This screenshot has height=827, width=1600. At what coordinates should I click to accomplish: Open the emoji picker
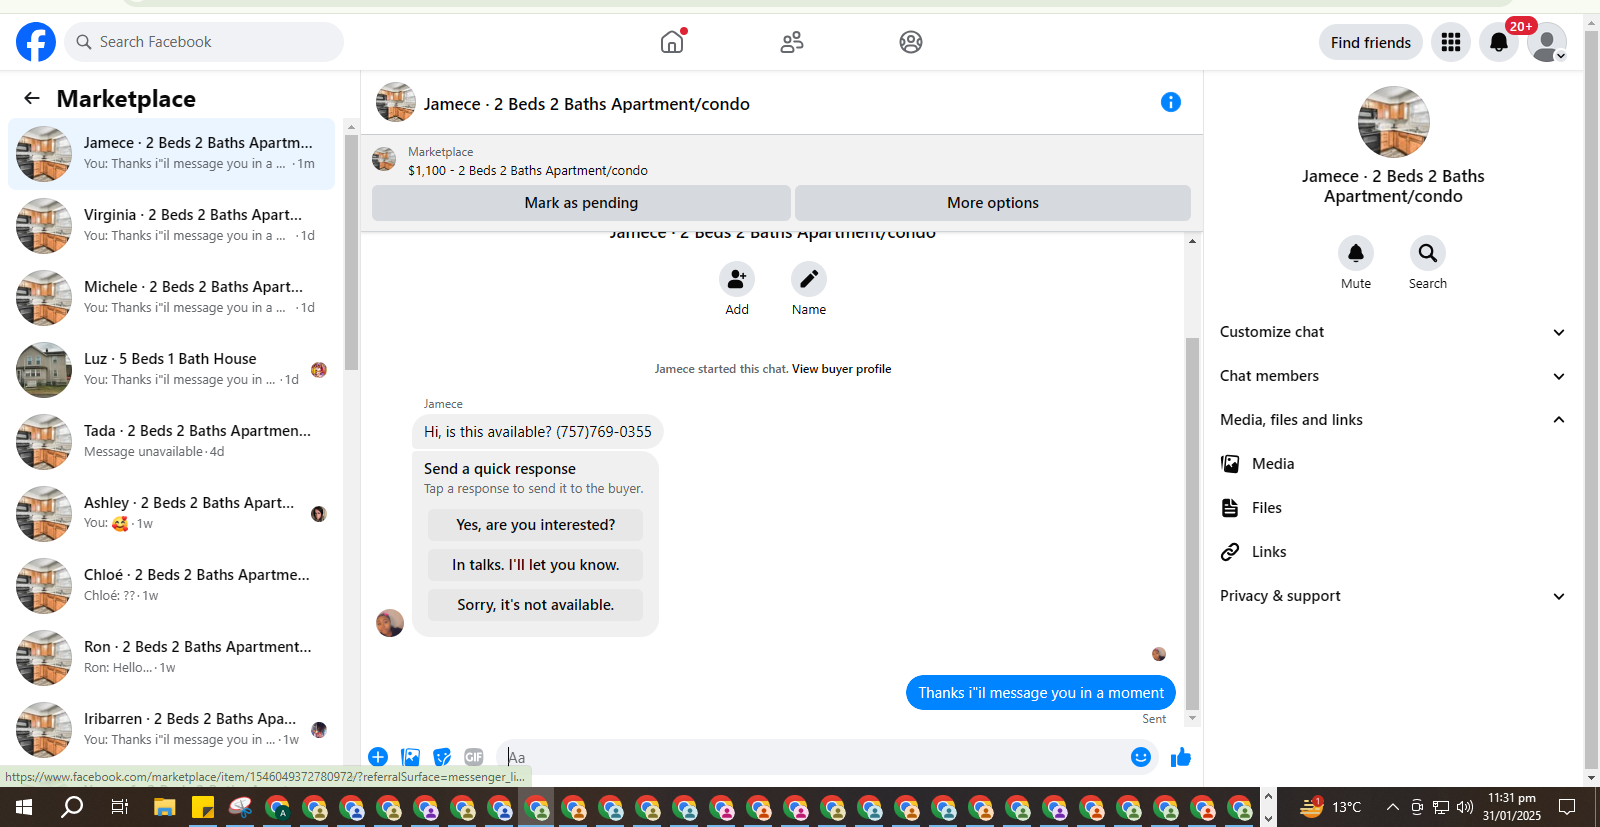[x=1141, y=757]
